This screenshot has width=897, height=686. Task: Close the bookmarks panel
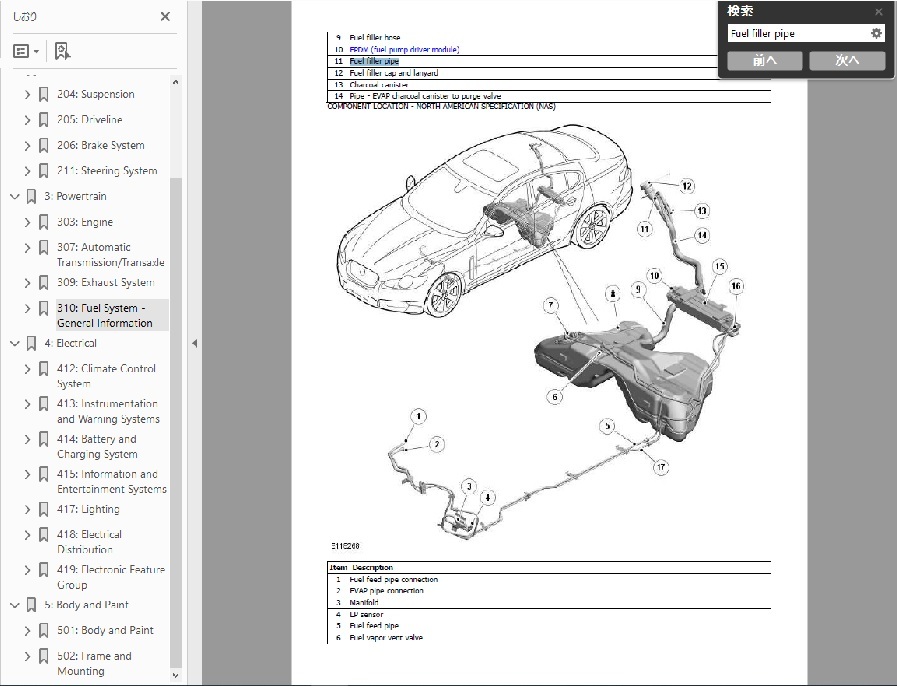165,17
